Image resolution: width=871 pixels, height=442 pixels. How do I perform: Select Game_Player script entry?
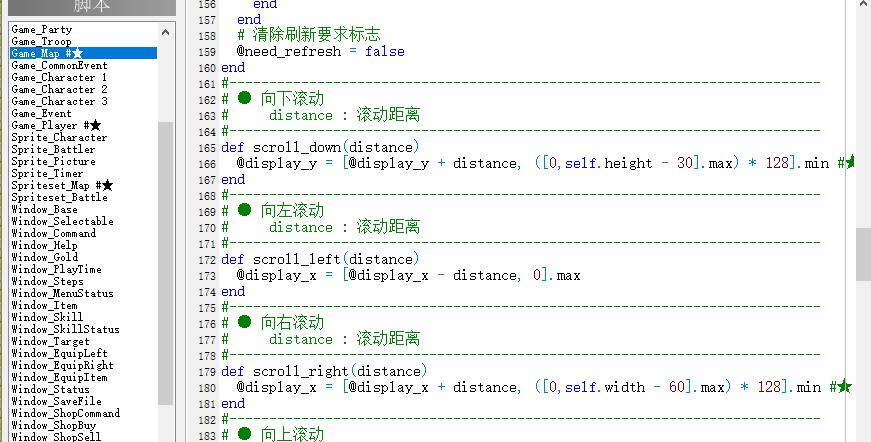[x=56, y=125]
